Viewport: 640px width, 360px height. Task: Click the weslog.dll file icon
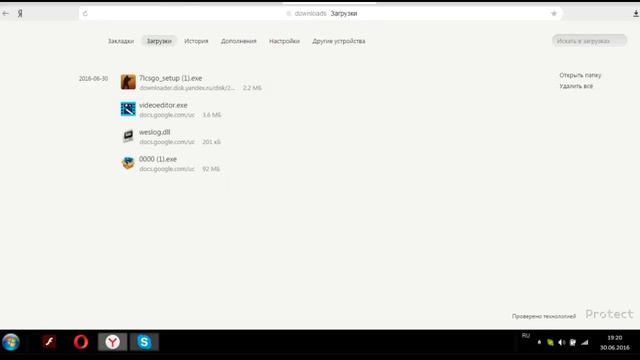[128, 136]
